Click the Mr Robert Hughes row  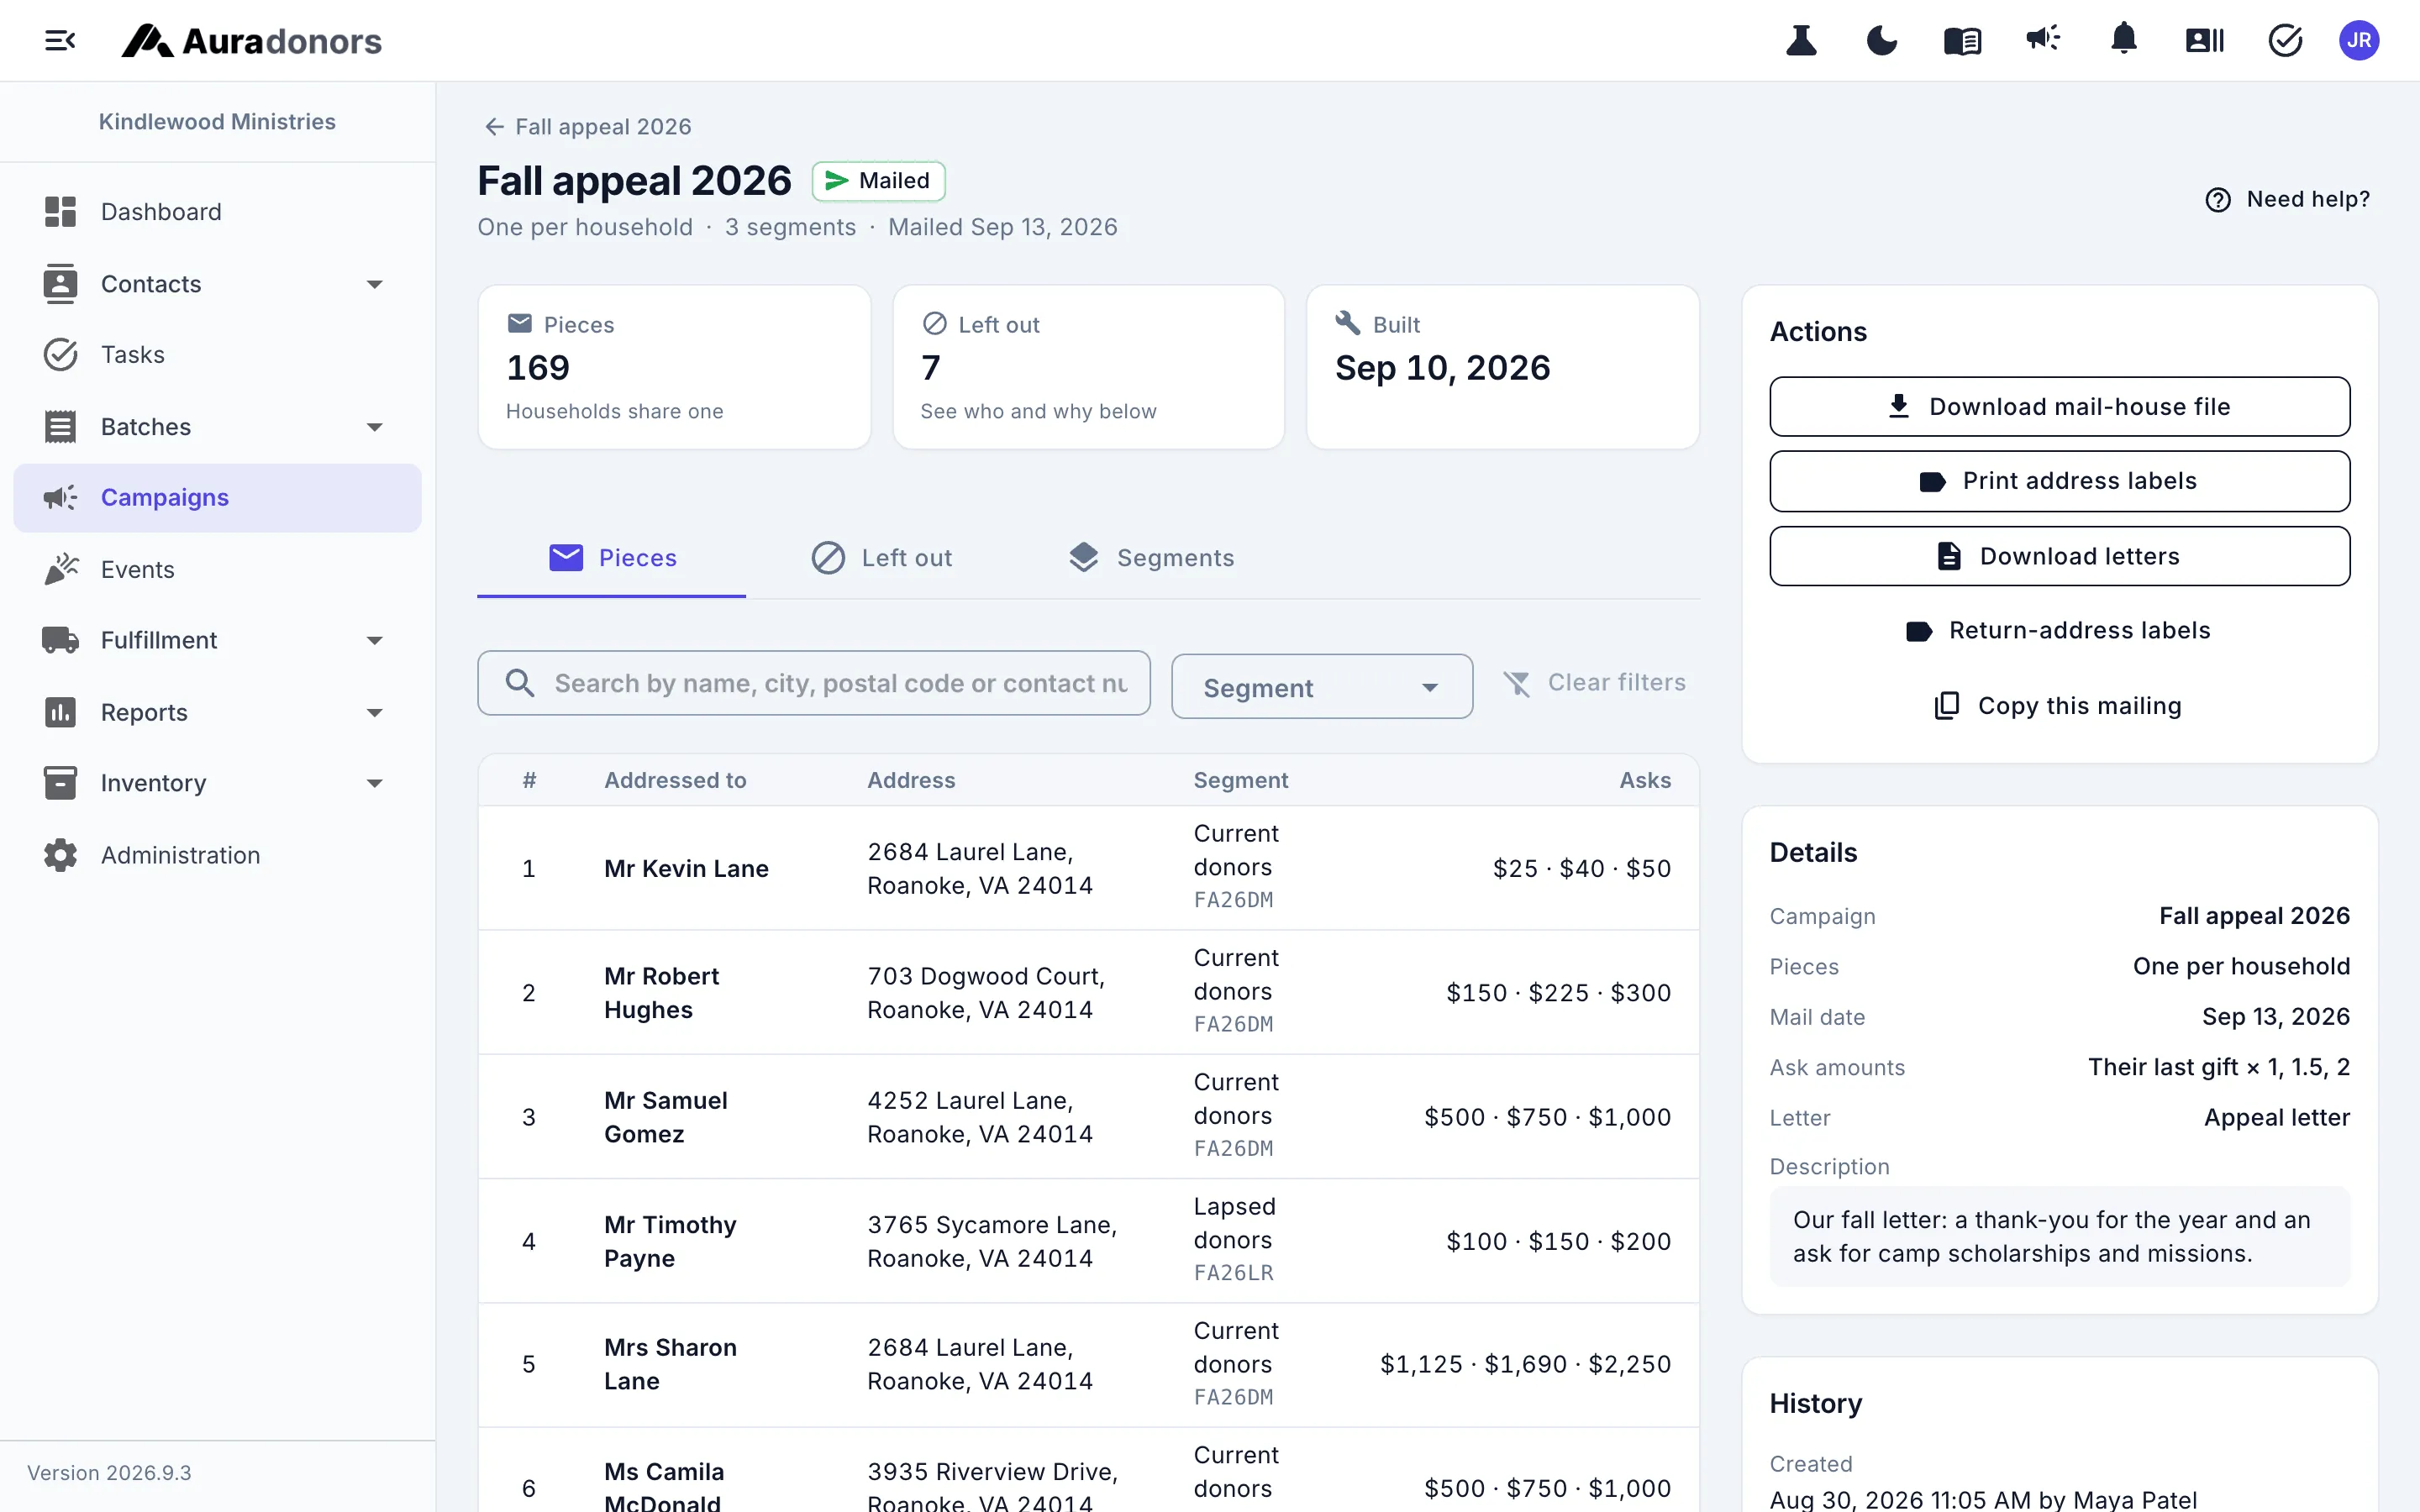pos(1088,992)
